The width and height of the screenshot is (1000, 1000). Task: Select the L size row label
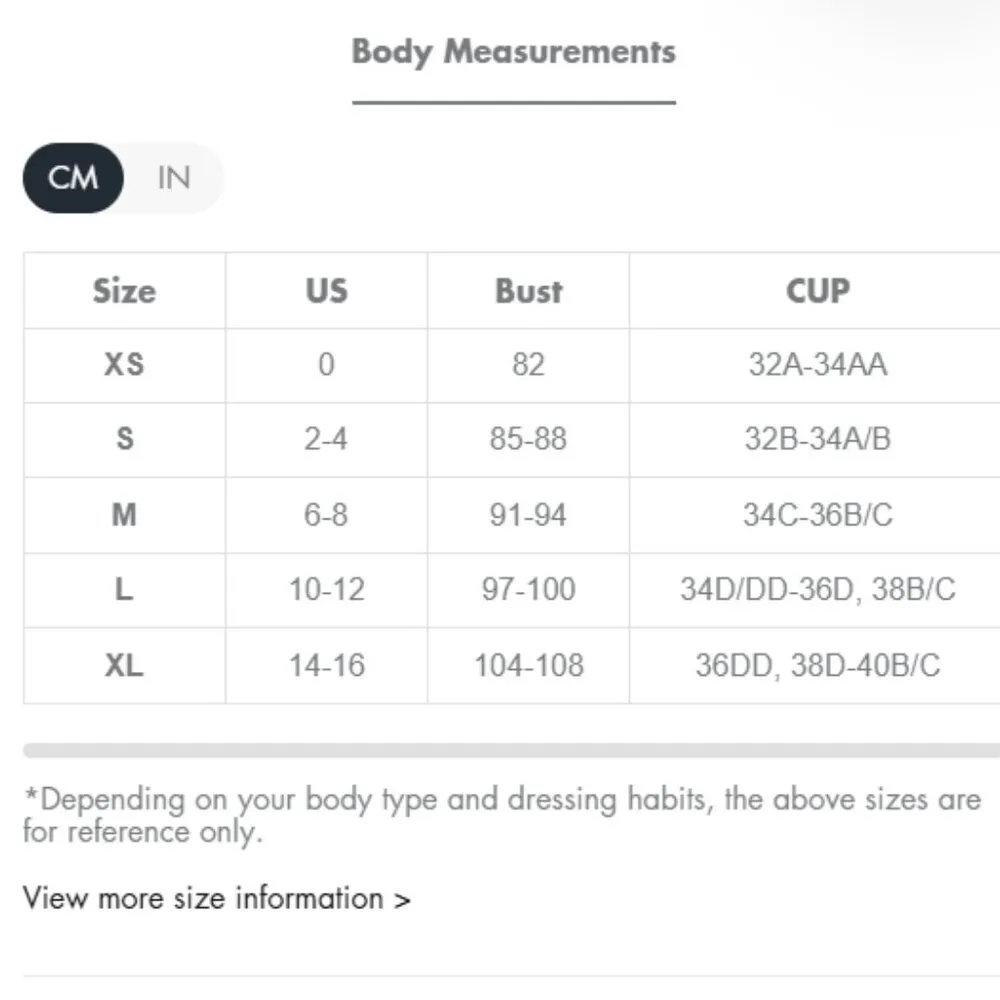click(124, 590)
